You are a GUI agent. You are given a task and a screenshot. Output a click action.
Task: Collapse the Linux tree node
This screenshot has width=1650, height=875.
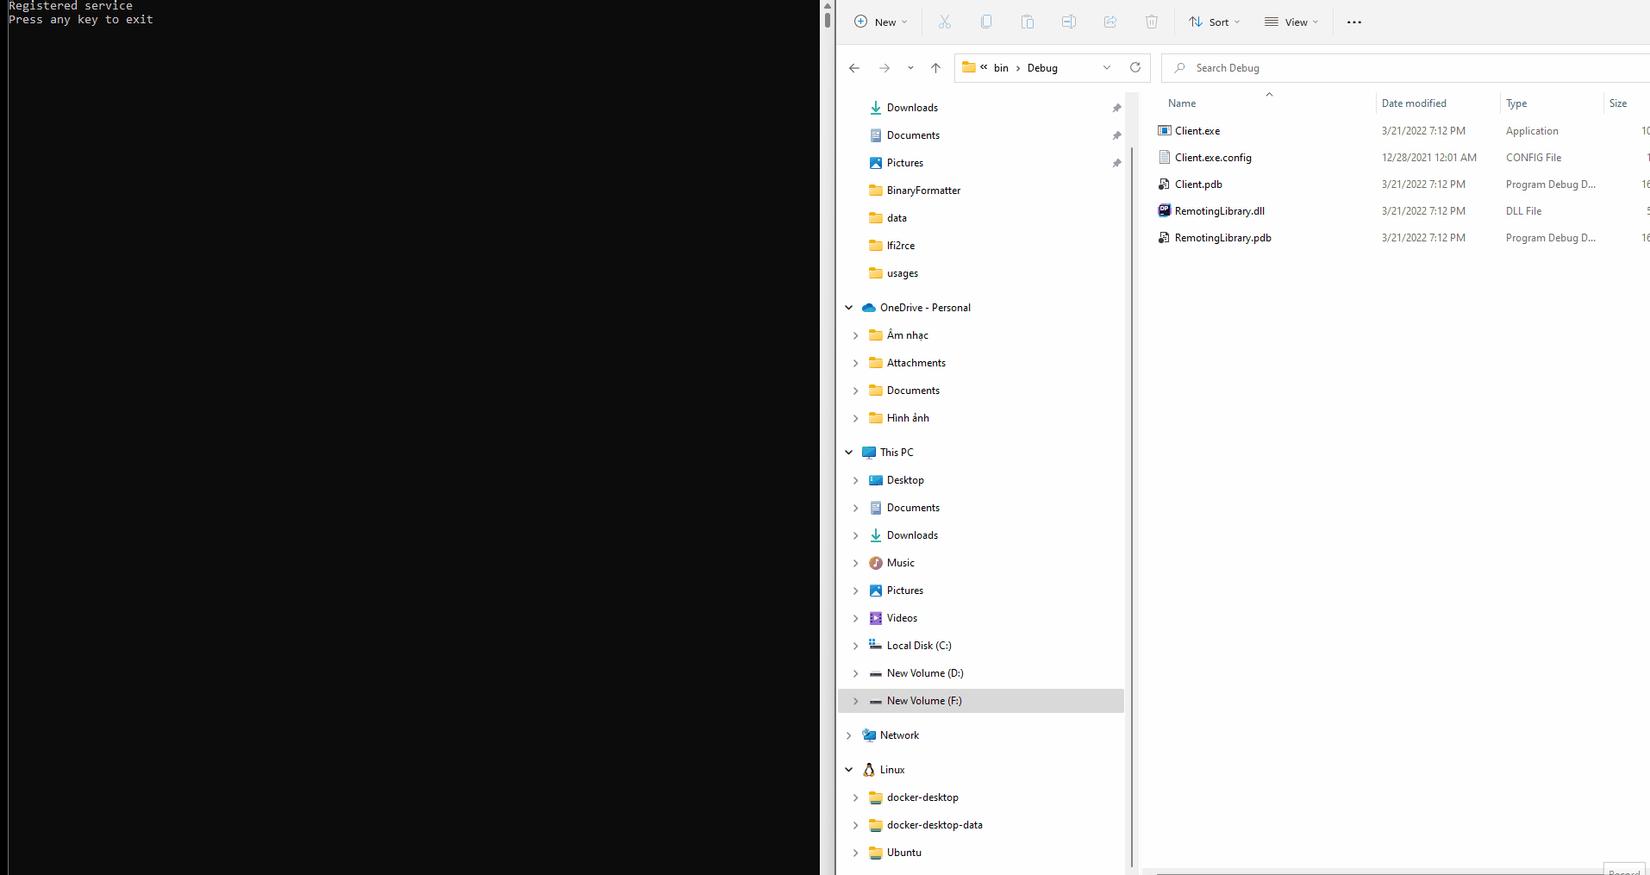coord(849,770)
